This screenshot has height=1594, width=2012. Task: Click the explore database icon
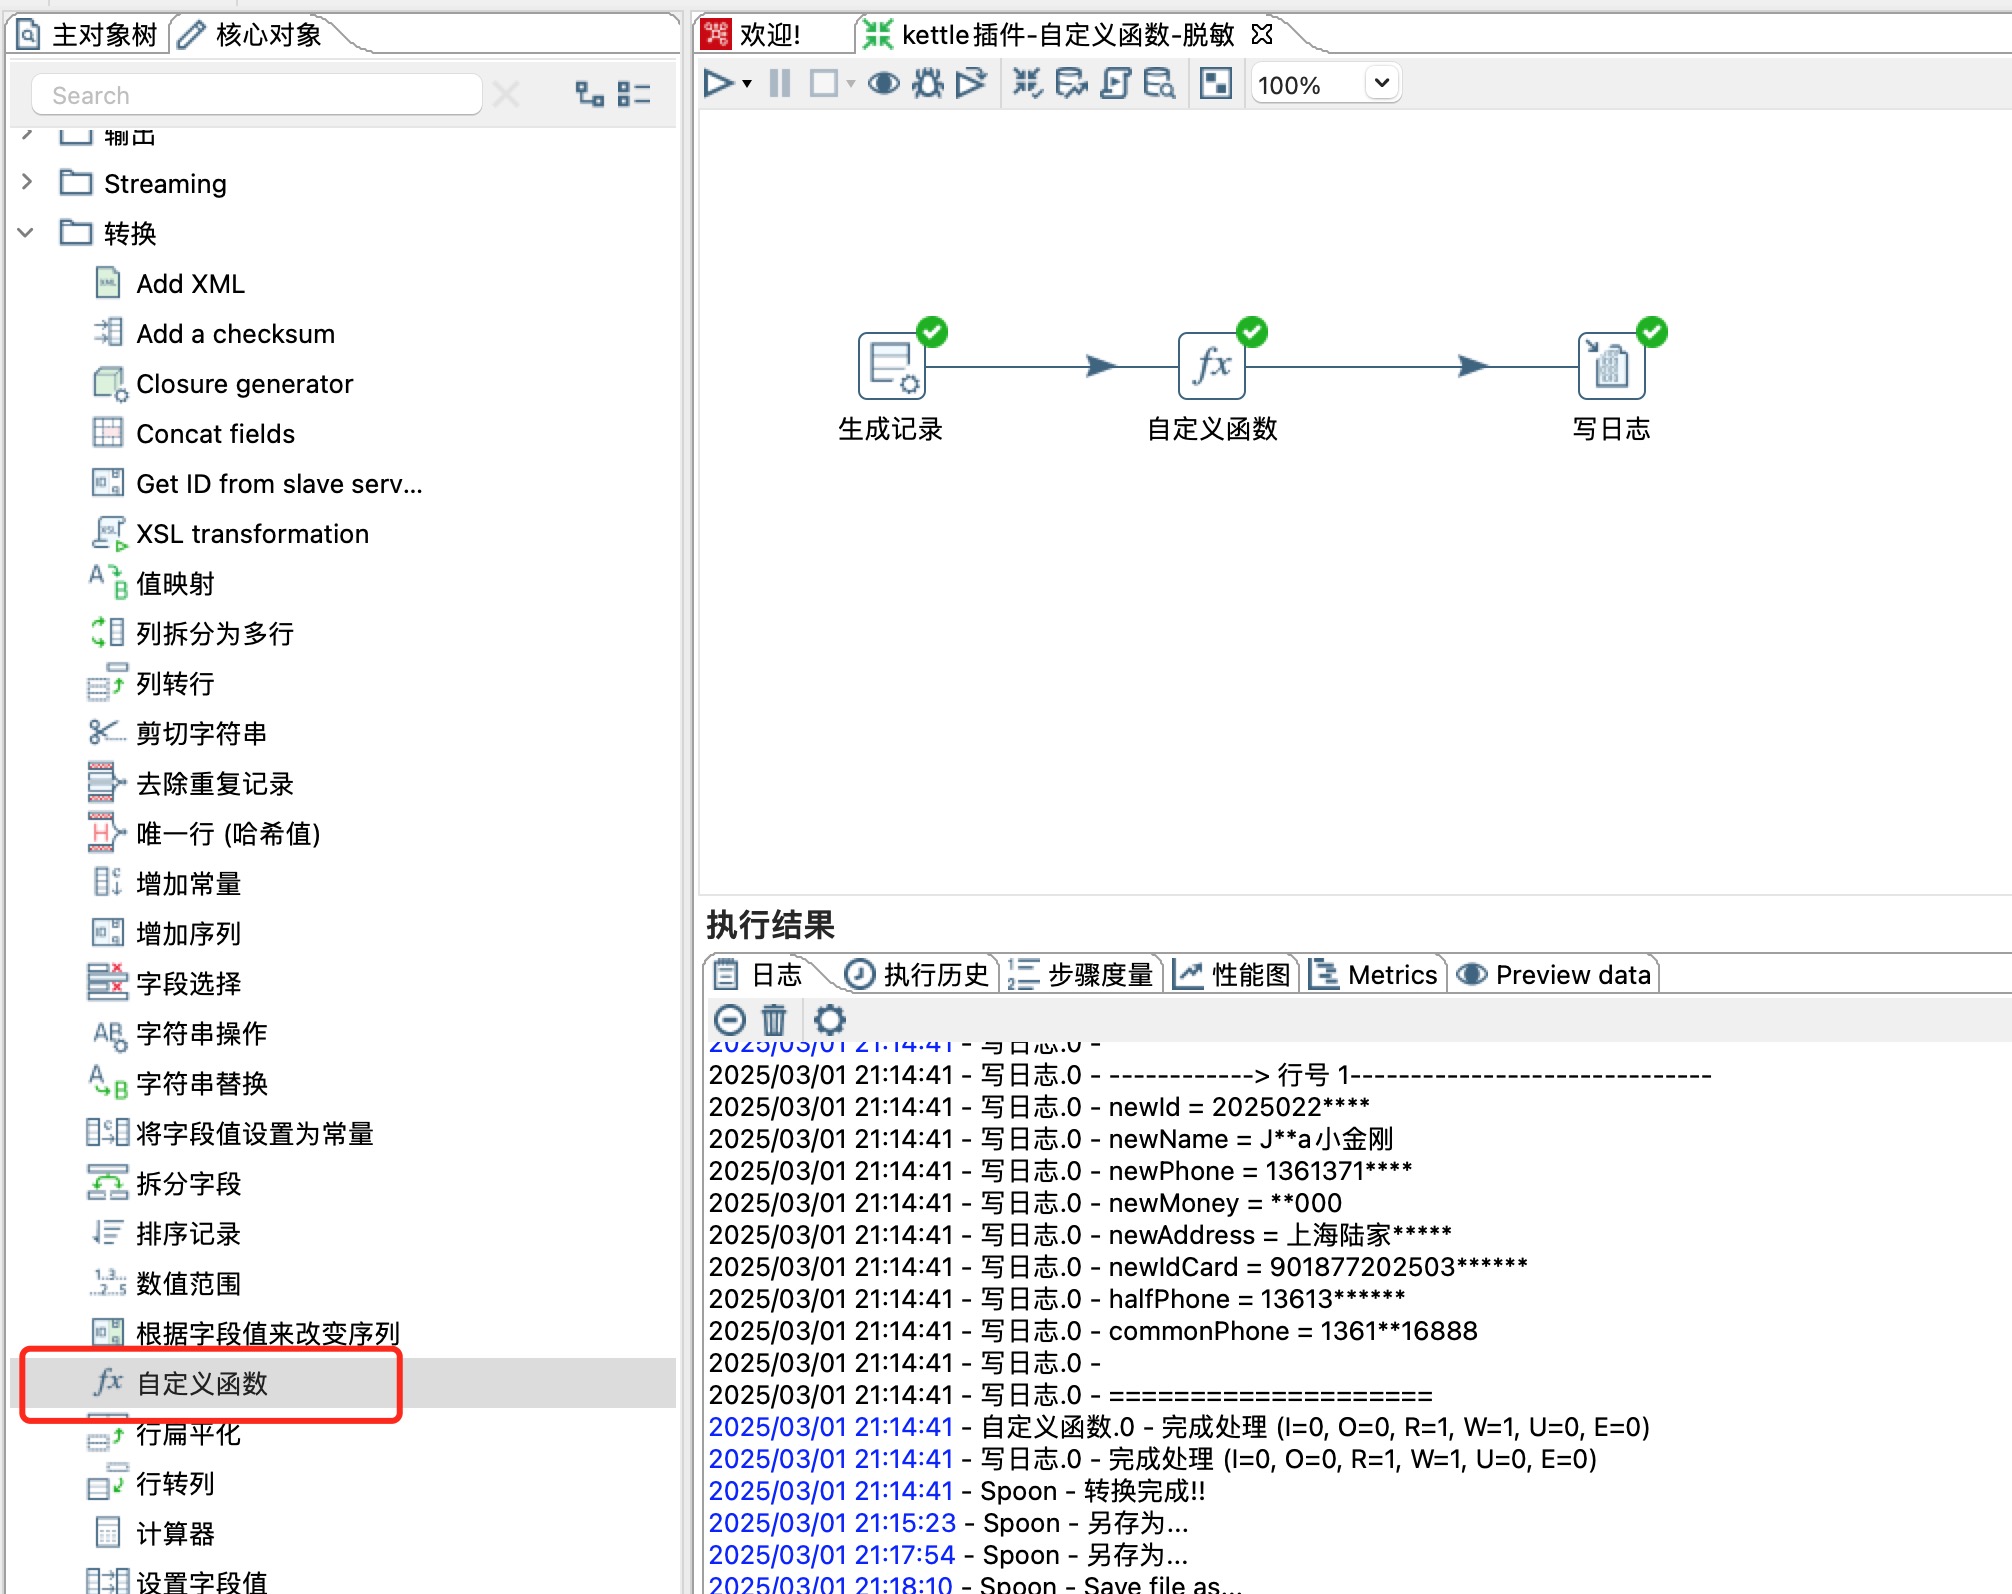tap(1159, 84)
